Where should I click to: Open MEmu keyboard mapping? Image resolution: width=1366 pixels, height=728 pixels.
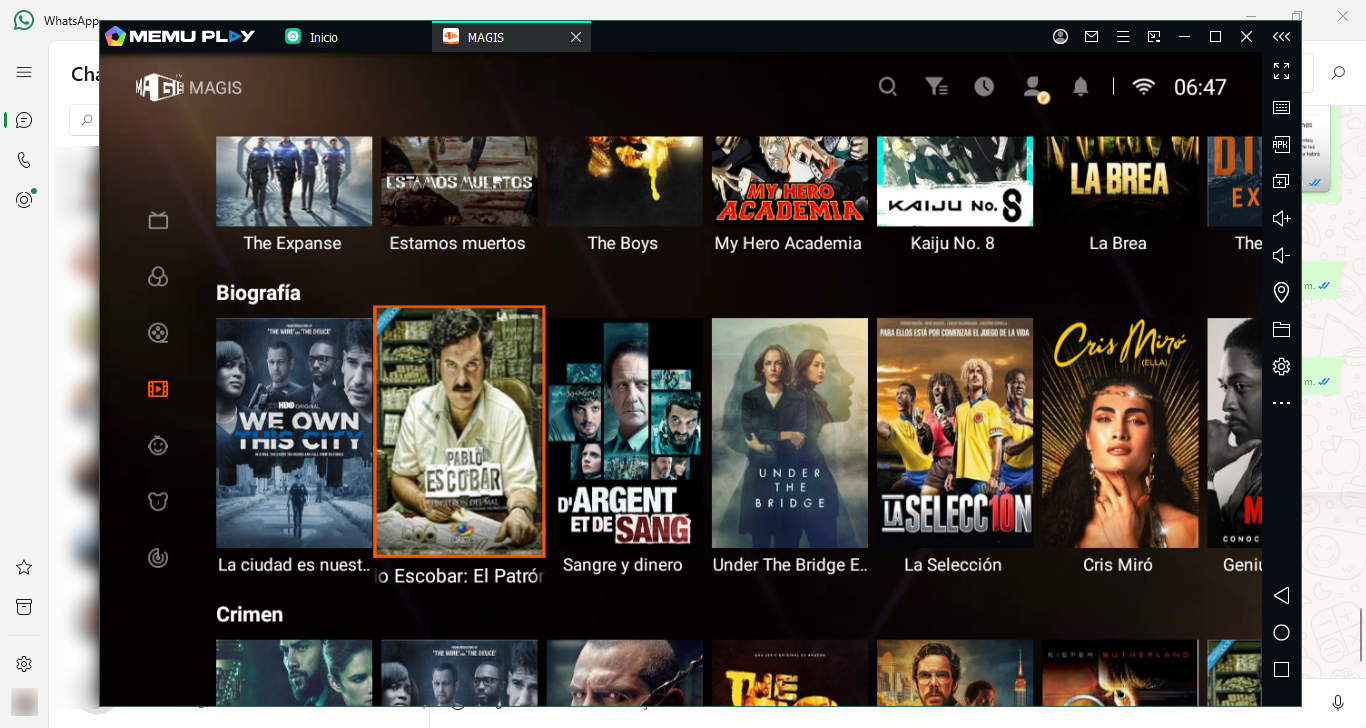[1281, 108]
